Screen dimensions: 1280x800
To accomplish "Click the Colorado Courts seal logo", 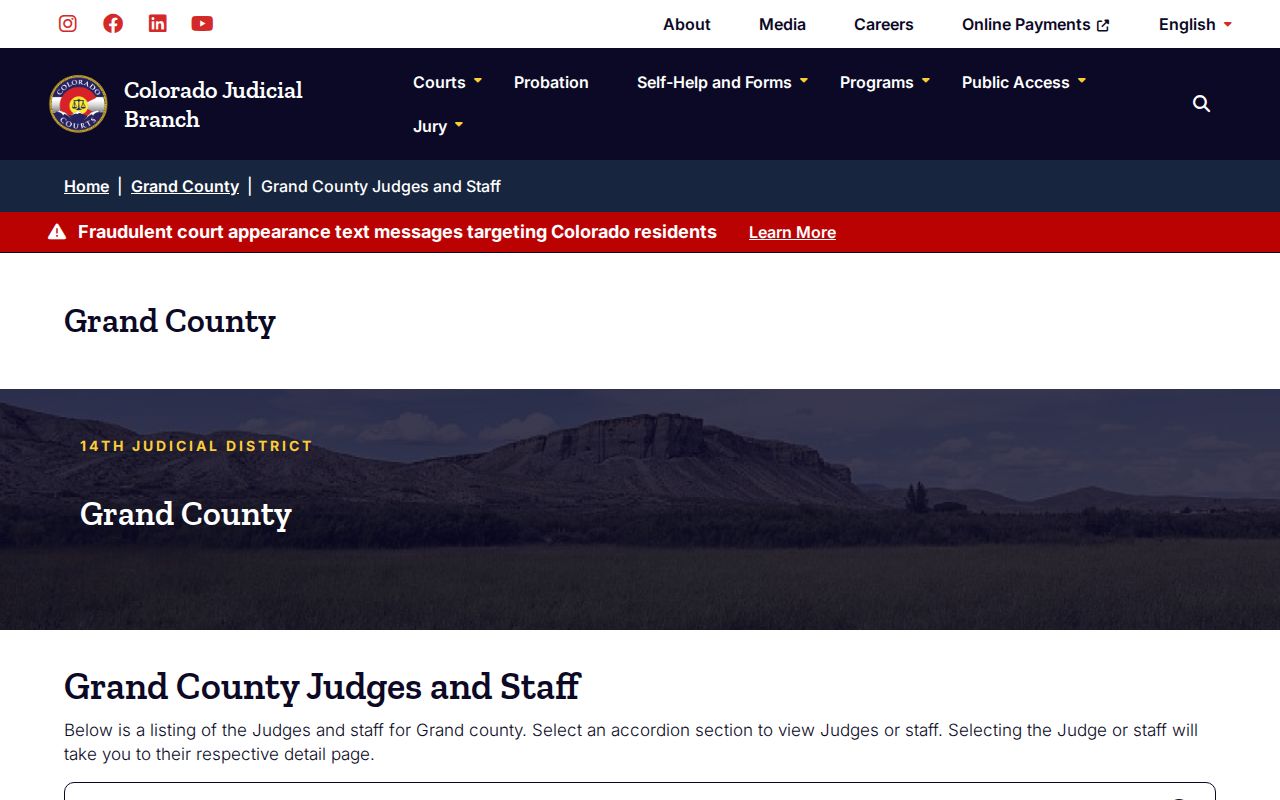I will point(78,104).
